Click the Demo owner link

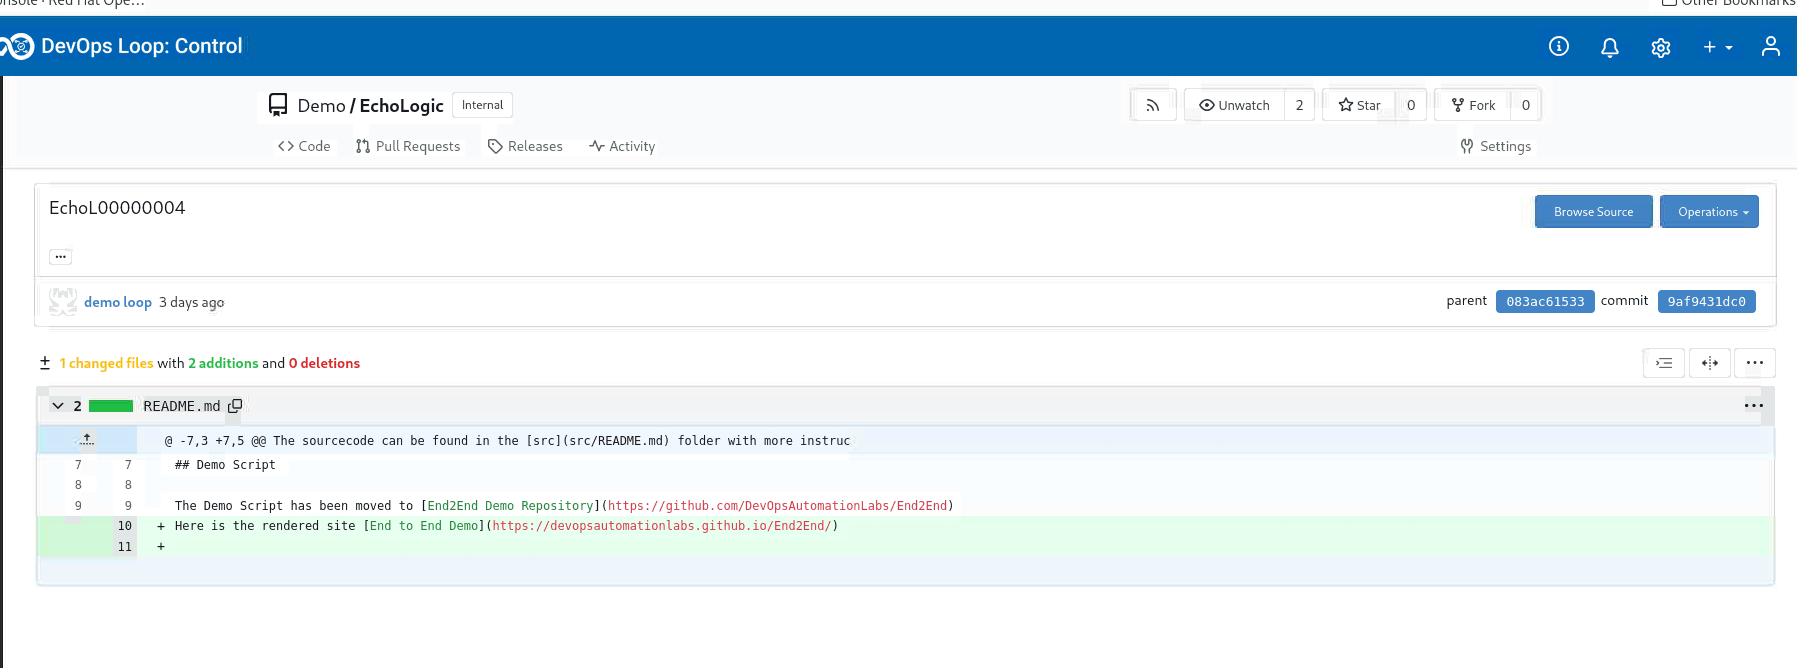[321, 106]
